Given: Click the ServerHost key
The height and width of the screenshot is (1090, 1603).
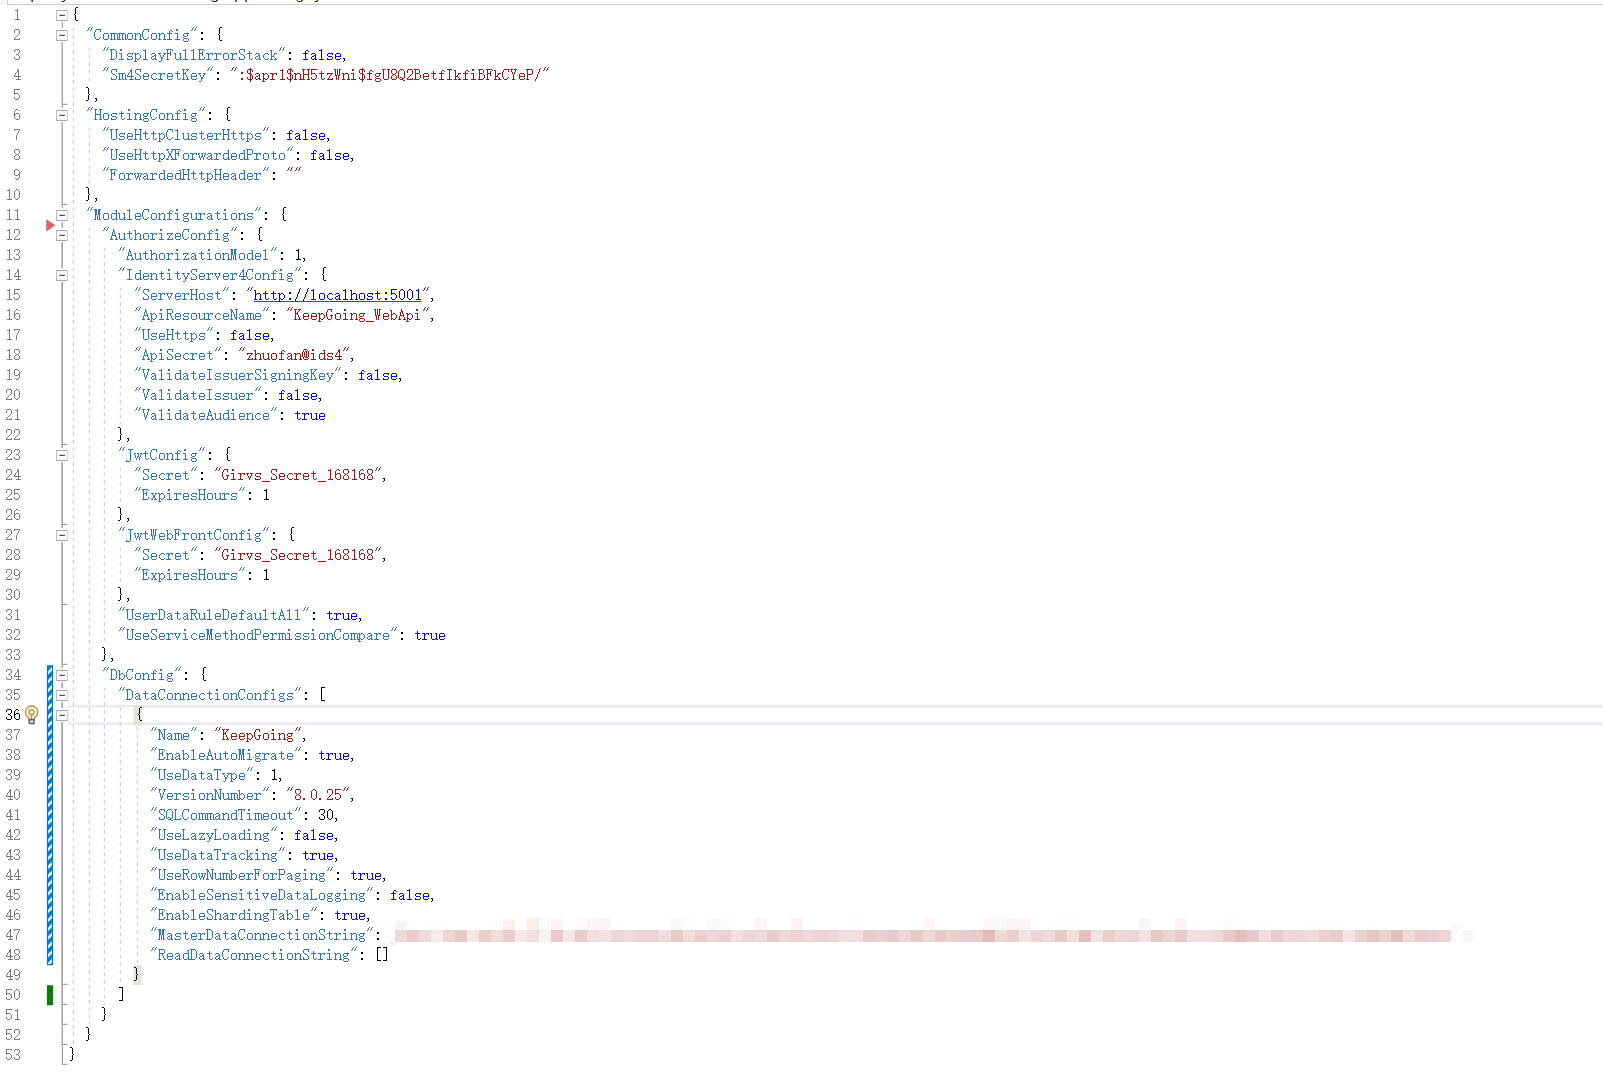Looking at the screenshot, I should (x=182, y=295).
